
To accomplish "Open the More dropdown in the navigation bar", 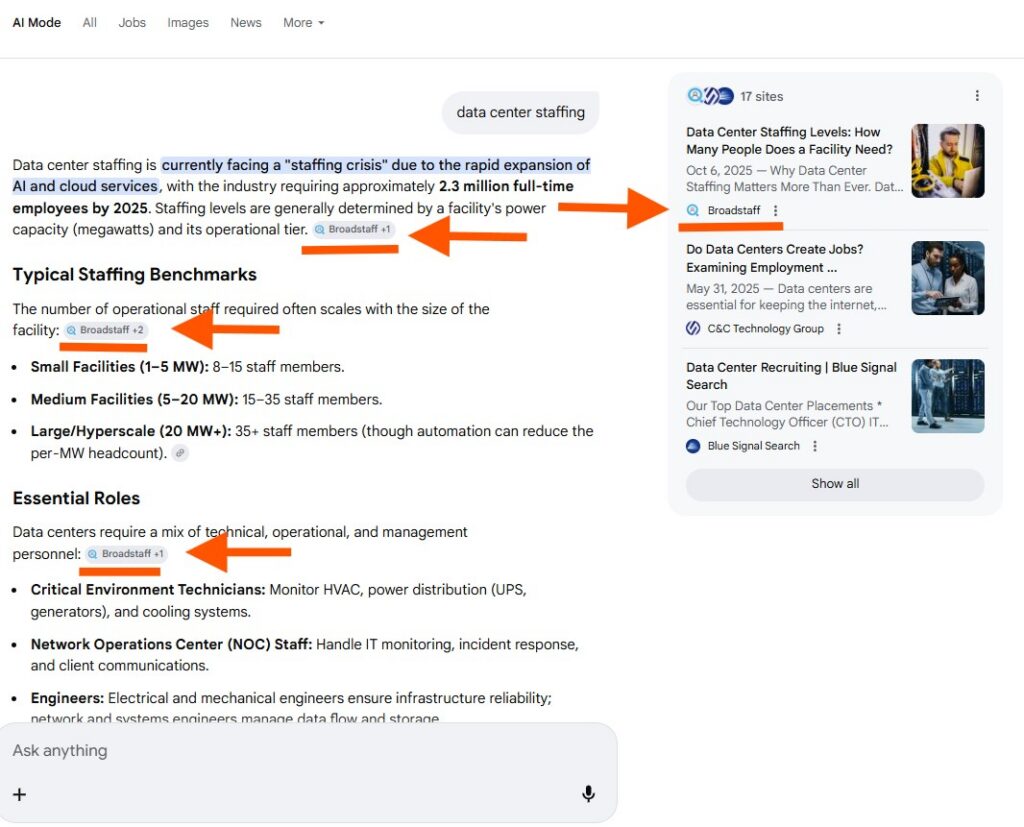I will [x=303, y=22].
